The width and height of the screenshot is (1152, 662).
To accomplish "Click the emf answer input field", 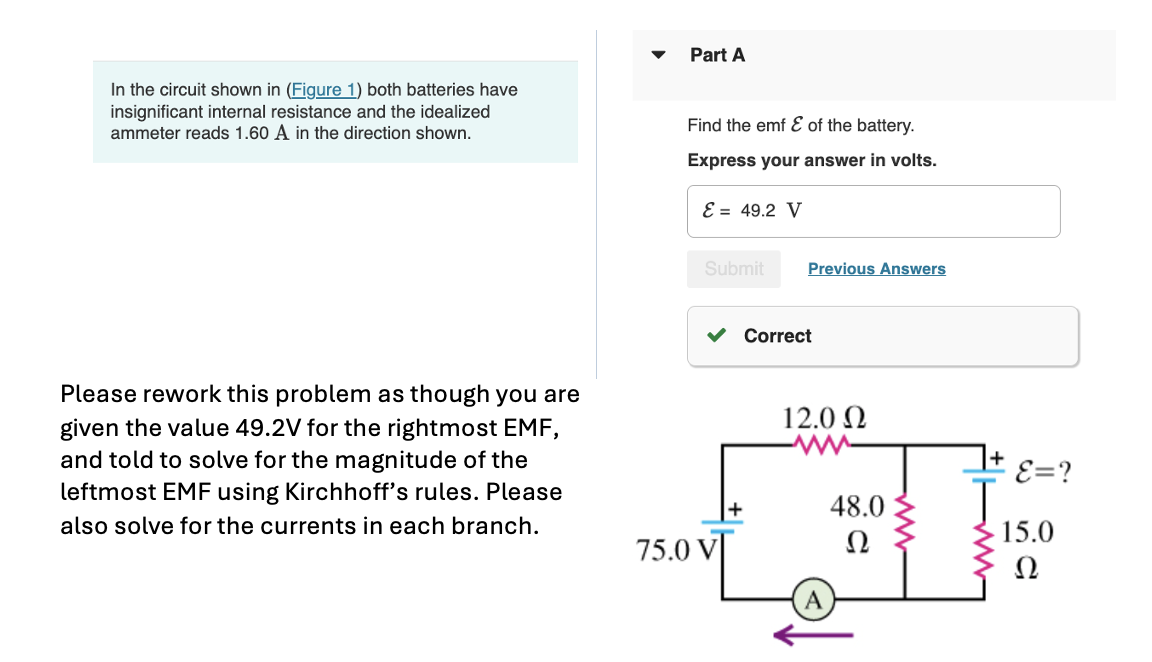I will click(x=873, y=210).
